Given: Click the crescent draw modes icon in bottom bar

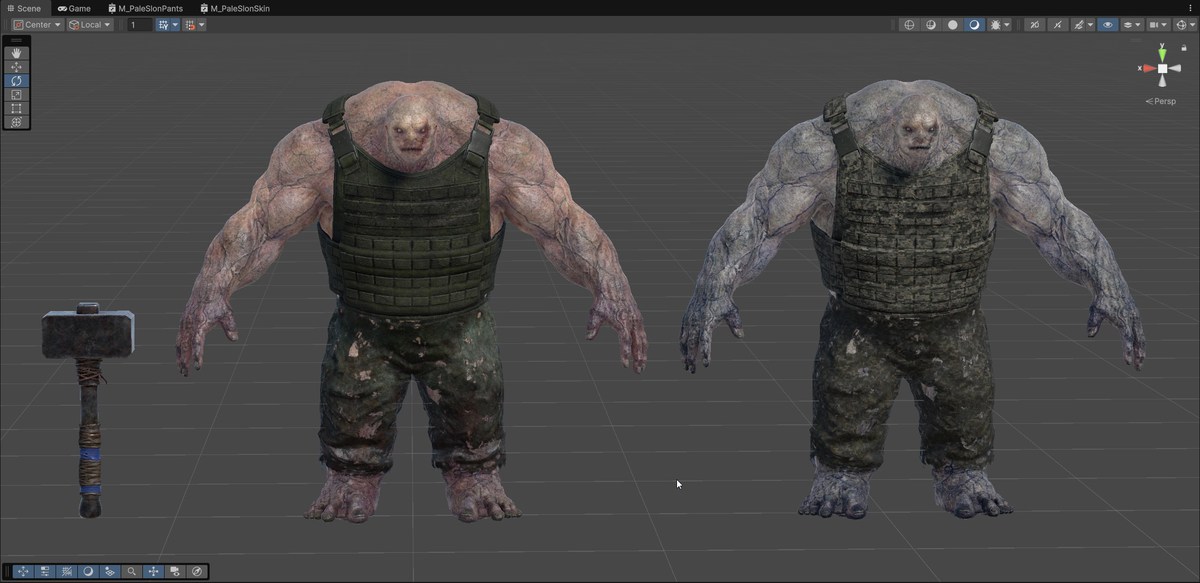Looking at the screenshot, I should coord(88,572).
